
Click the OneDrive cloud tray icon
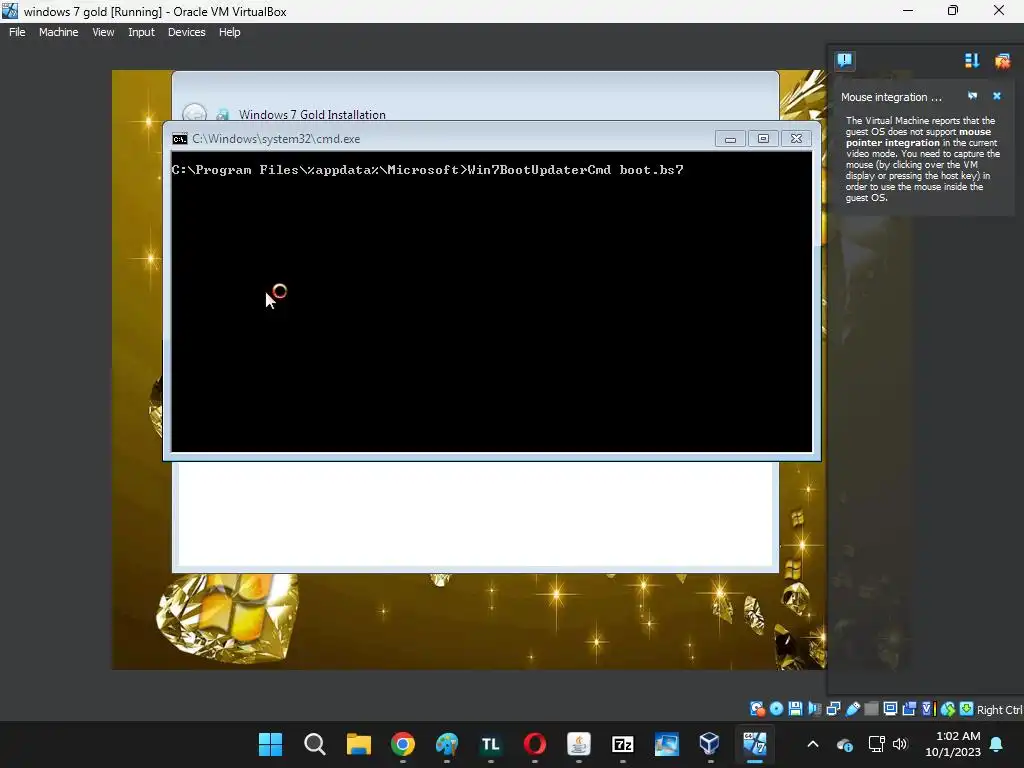[844, 744]
